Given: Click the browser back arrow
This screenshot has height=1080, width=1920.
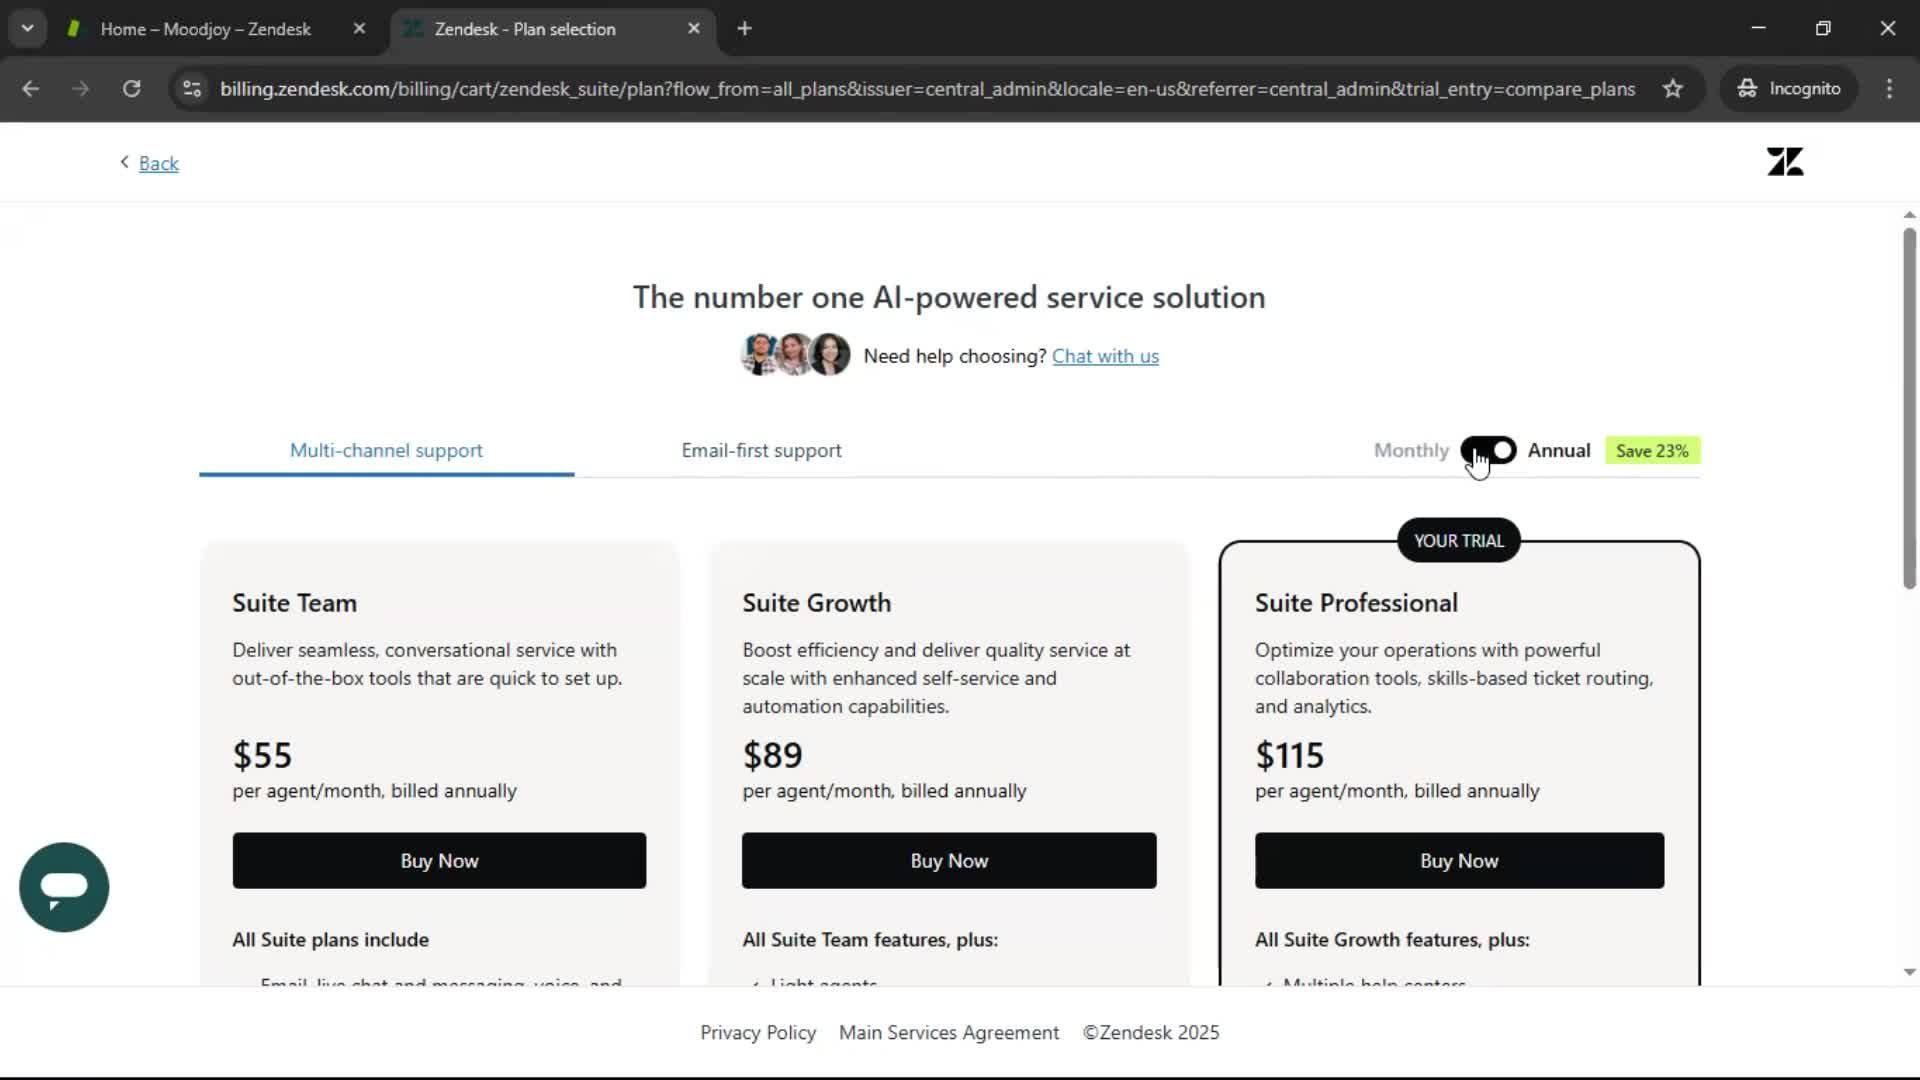Looking at the screenshot, I should click(x=31, y=89).
